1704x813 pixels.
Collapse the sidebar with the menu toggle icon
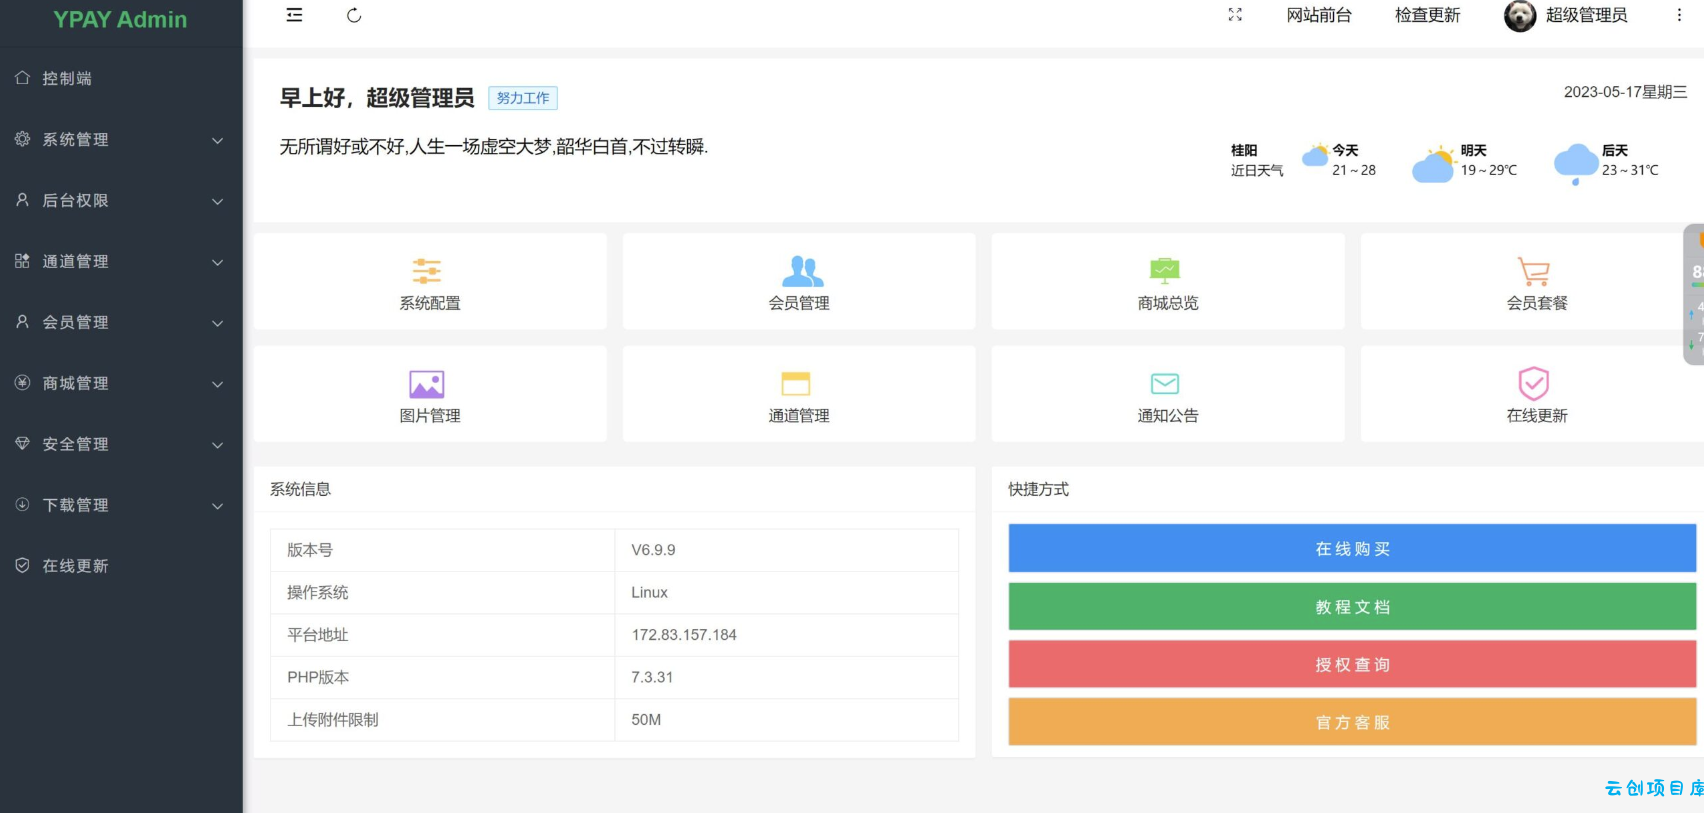(294, 15)
